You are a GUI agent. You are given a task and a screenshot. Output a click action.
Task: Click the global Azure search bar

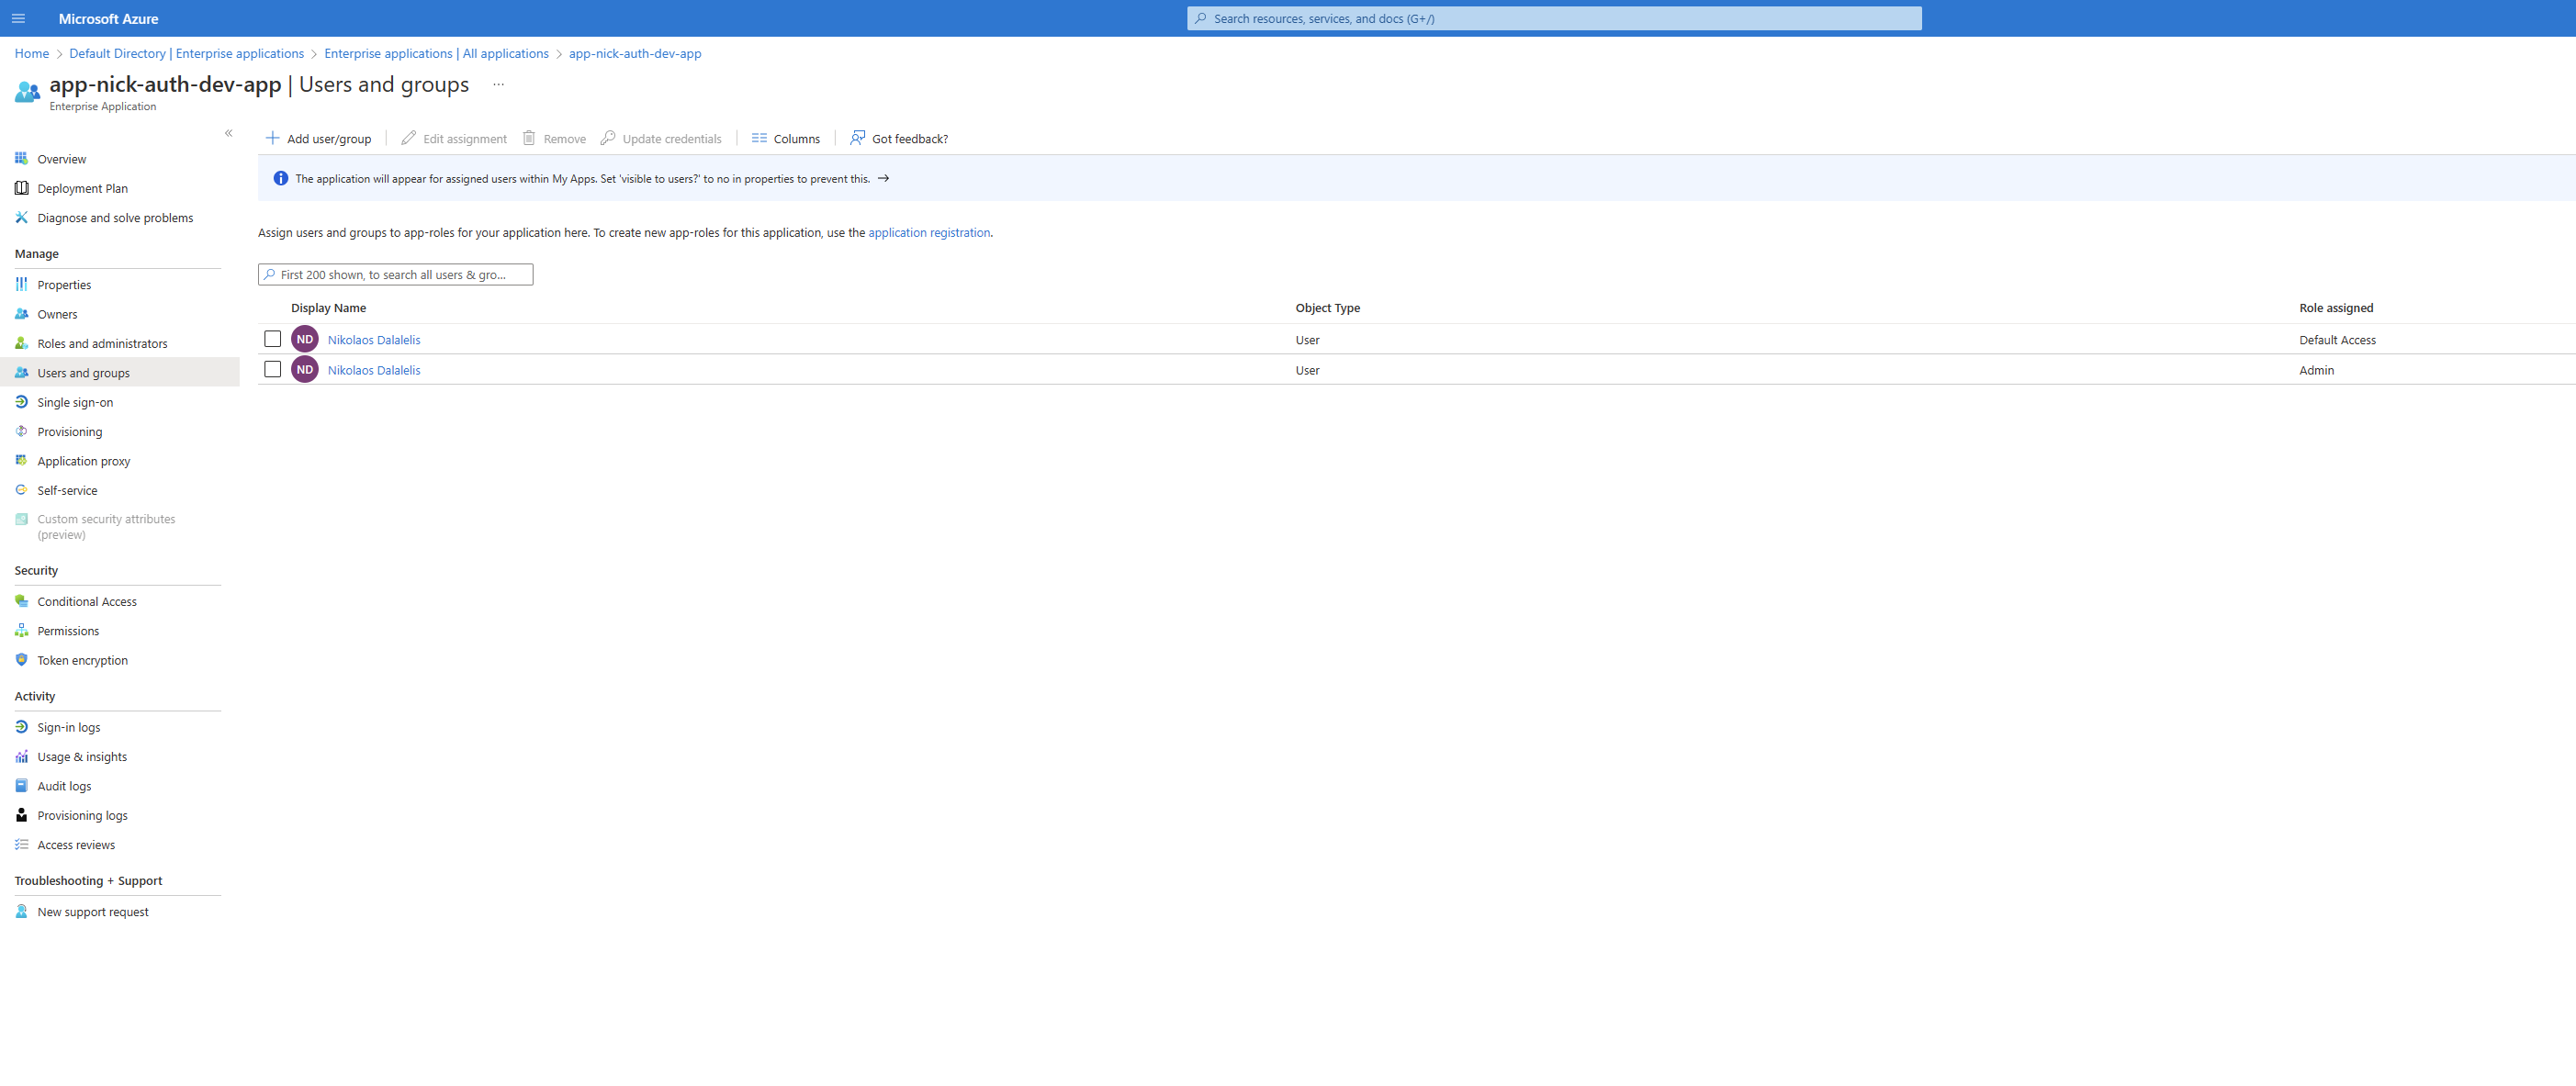tap(1553, 18)
